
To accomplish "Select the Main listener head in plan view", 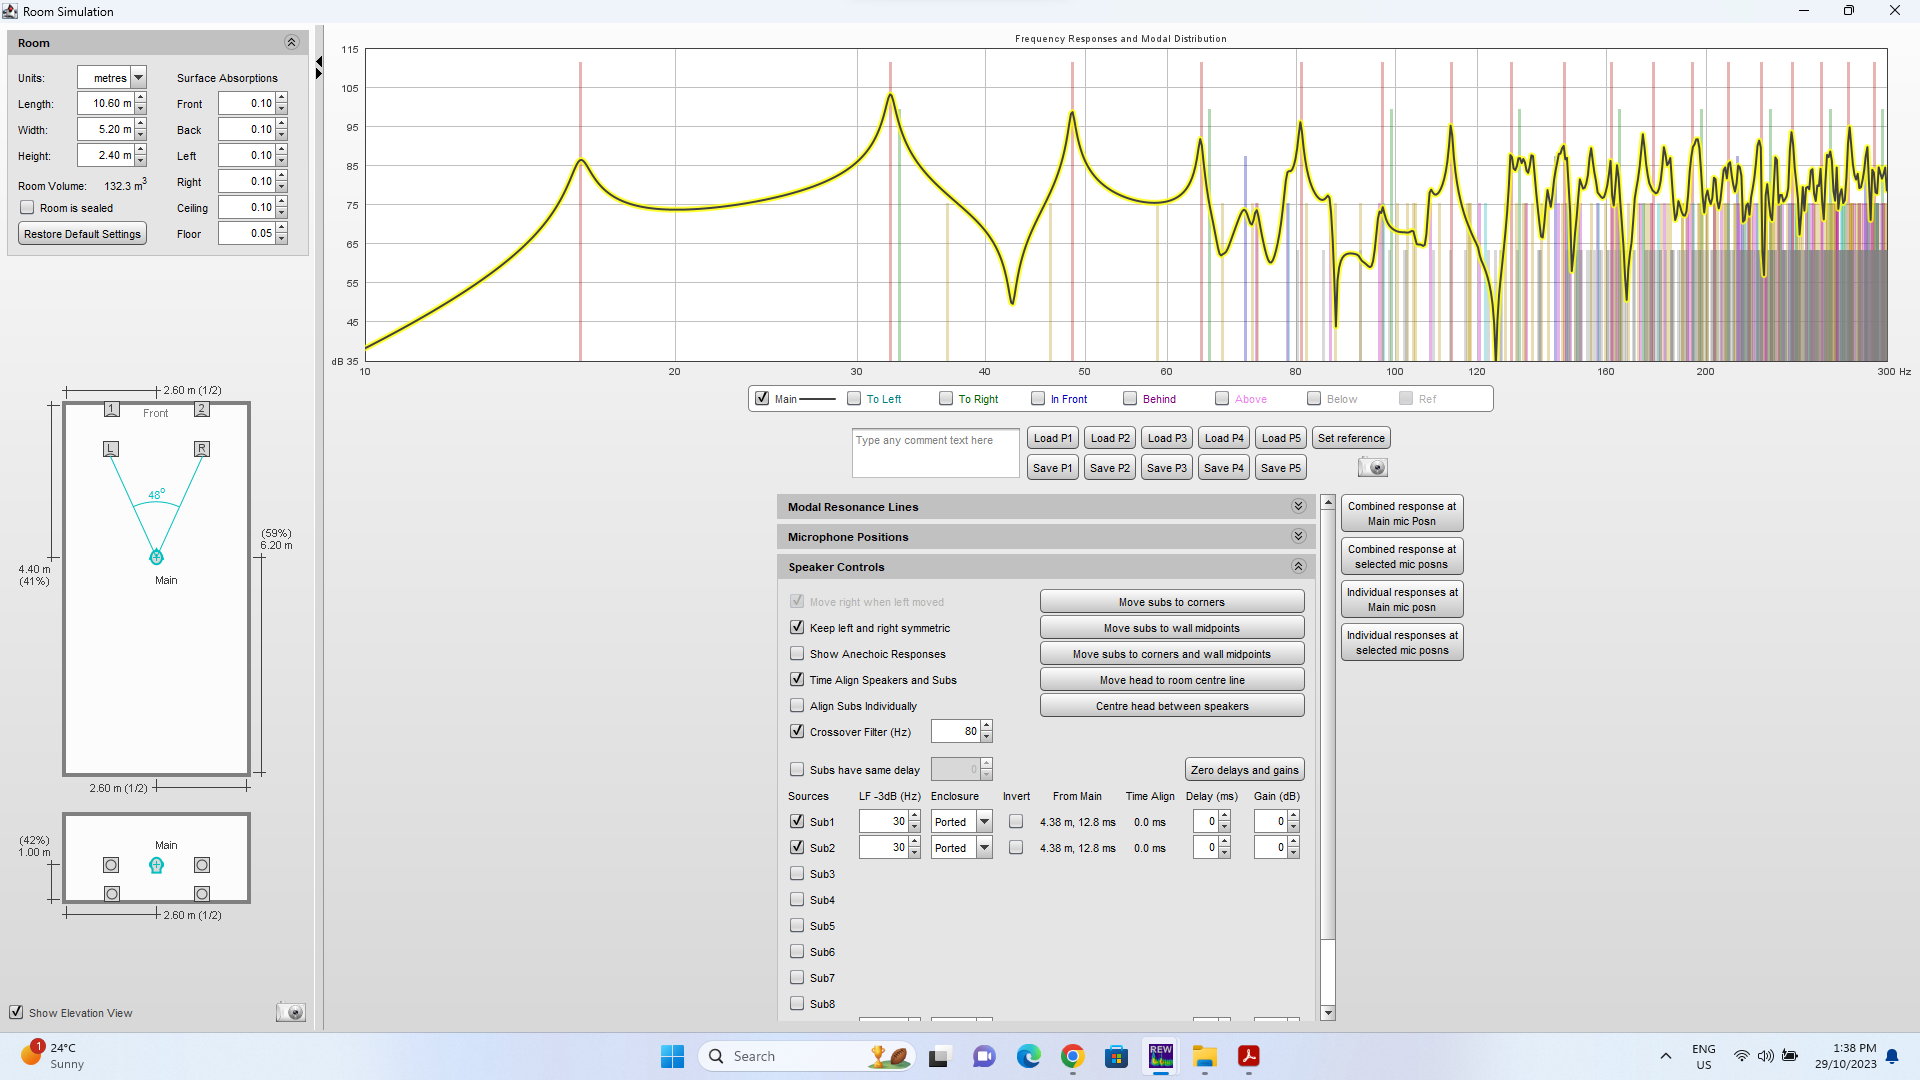I will [x=156, y=557].
